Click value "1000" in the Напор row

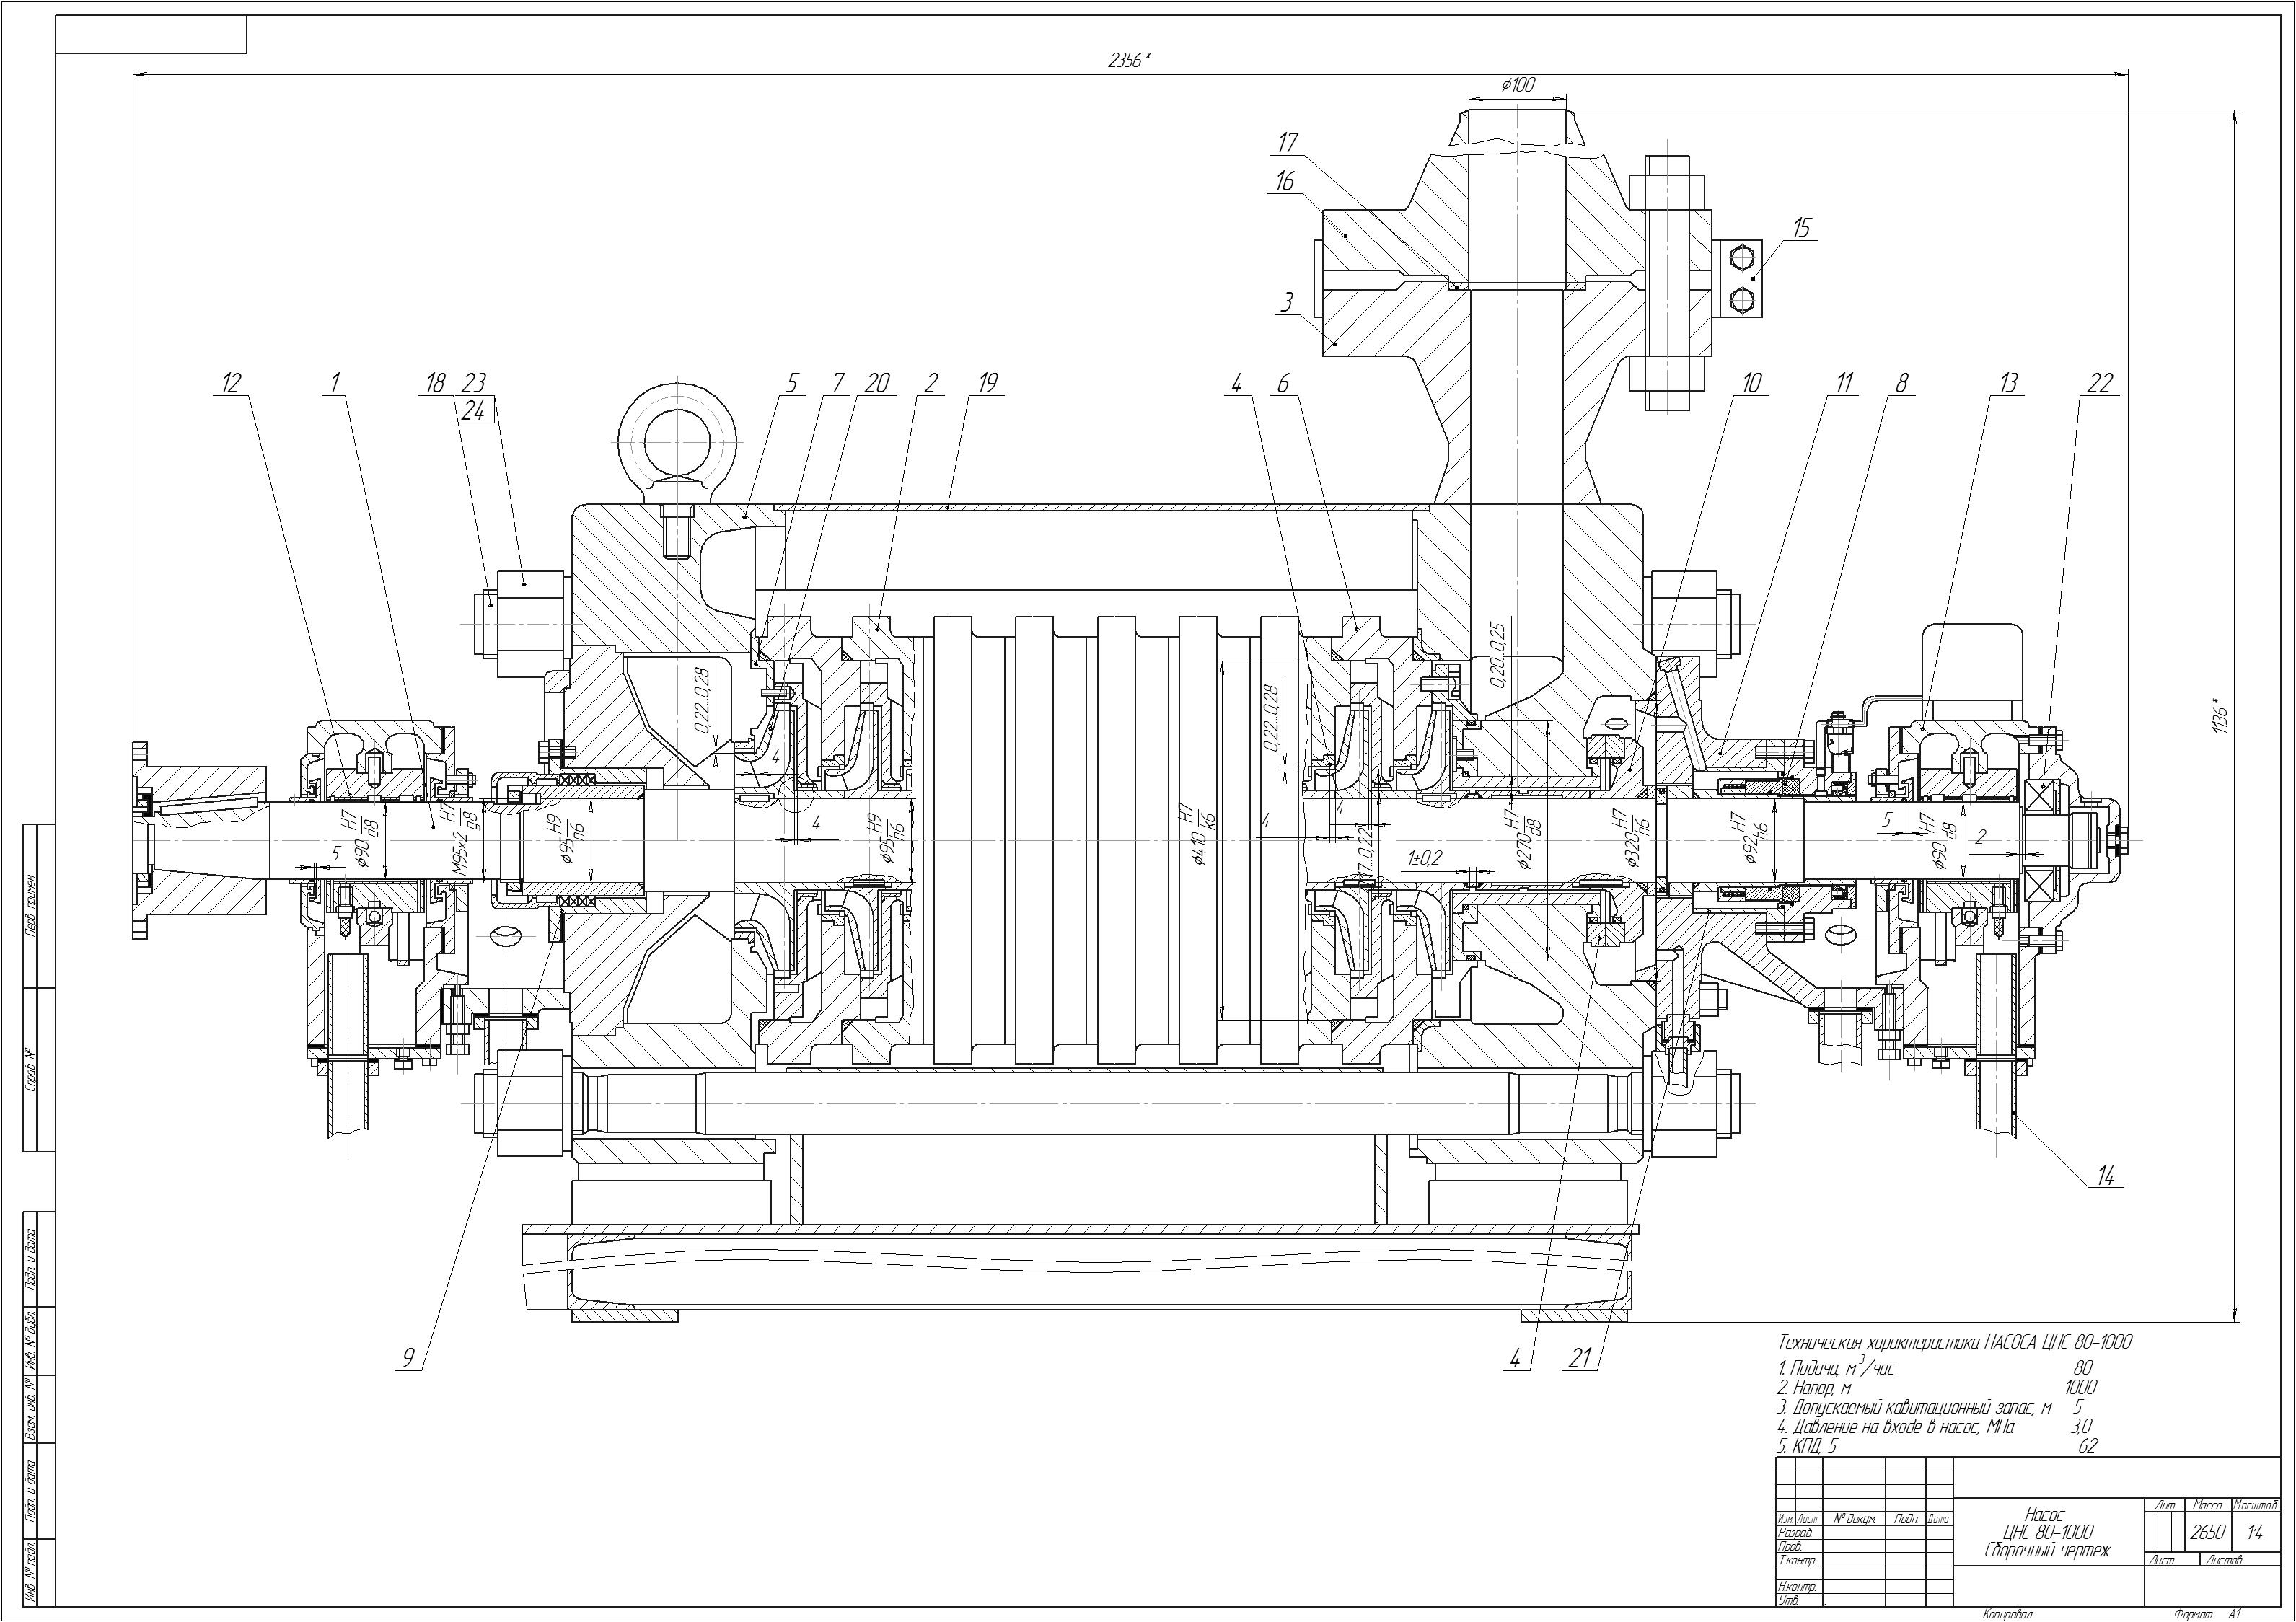click(2080, 1387)
